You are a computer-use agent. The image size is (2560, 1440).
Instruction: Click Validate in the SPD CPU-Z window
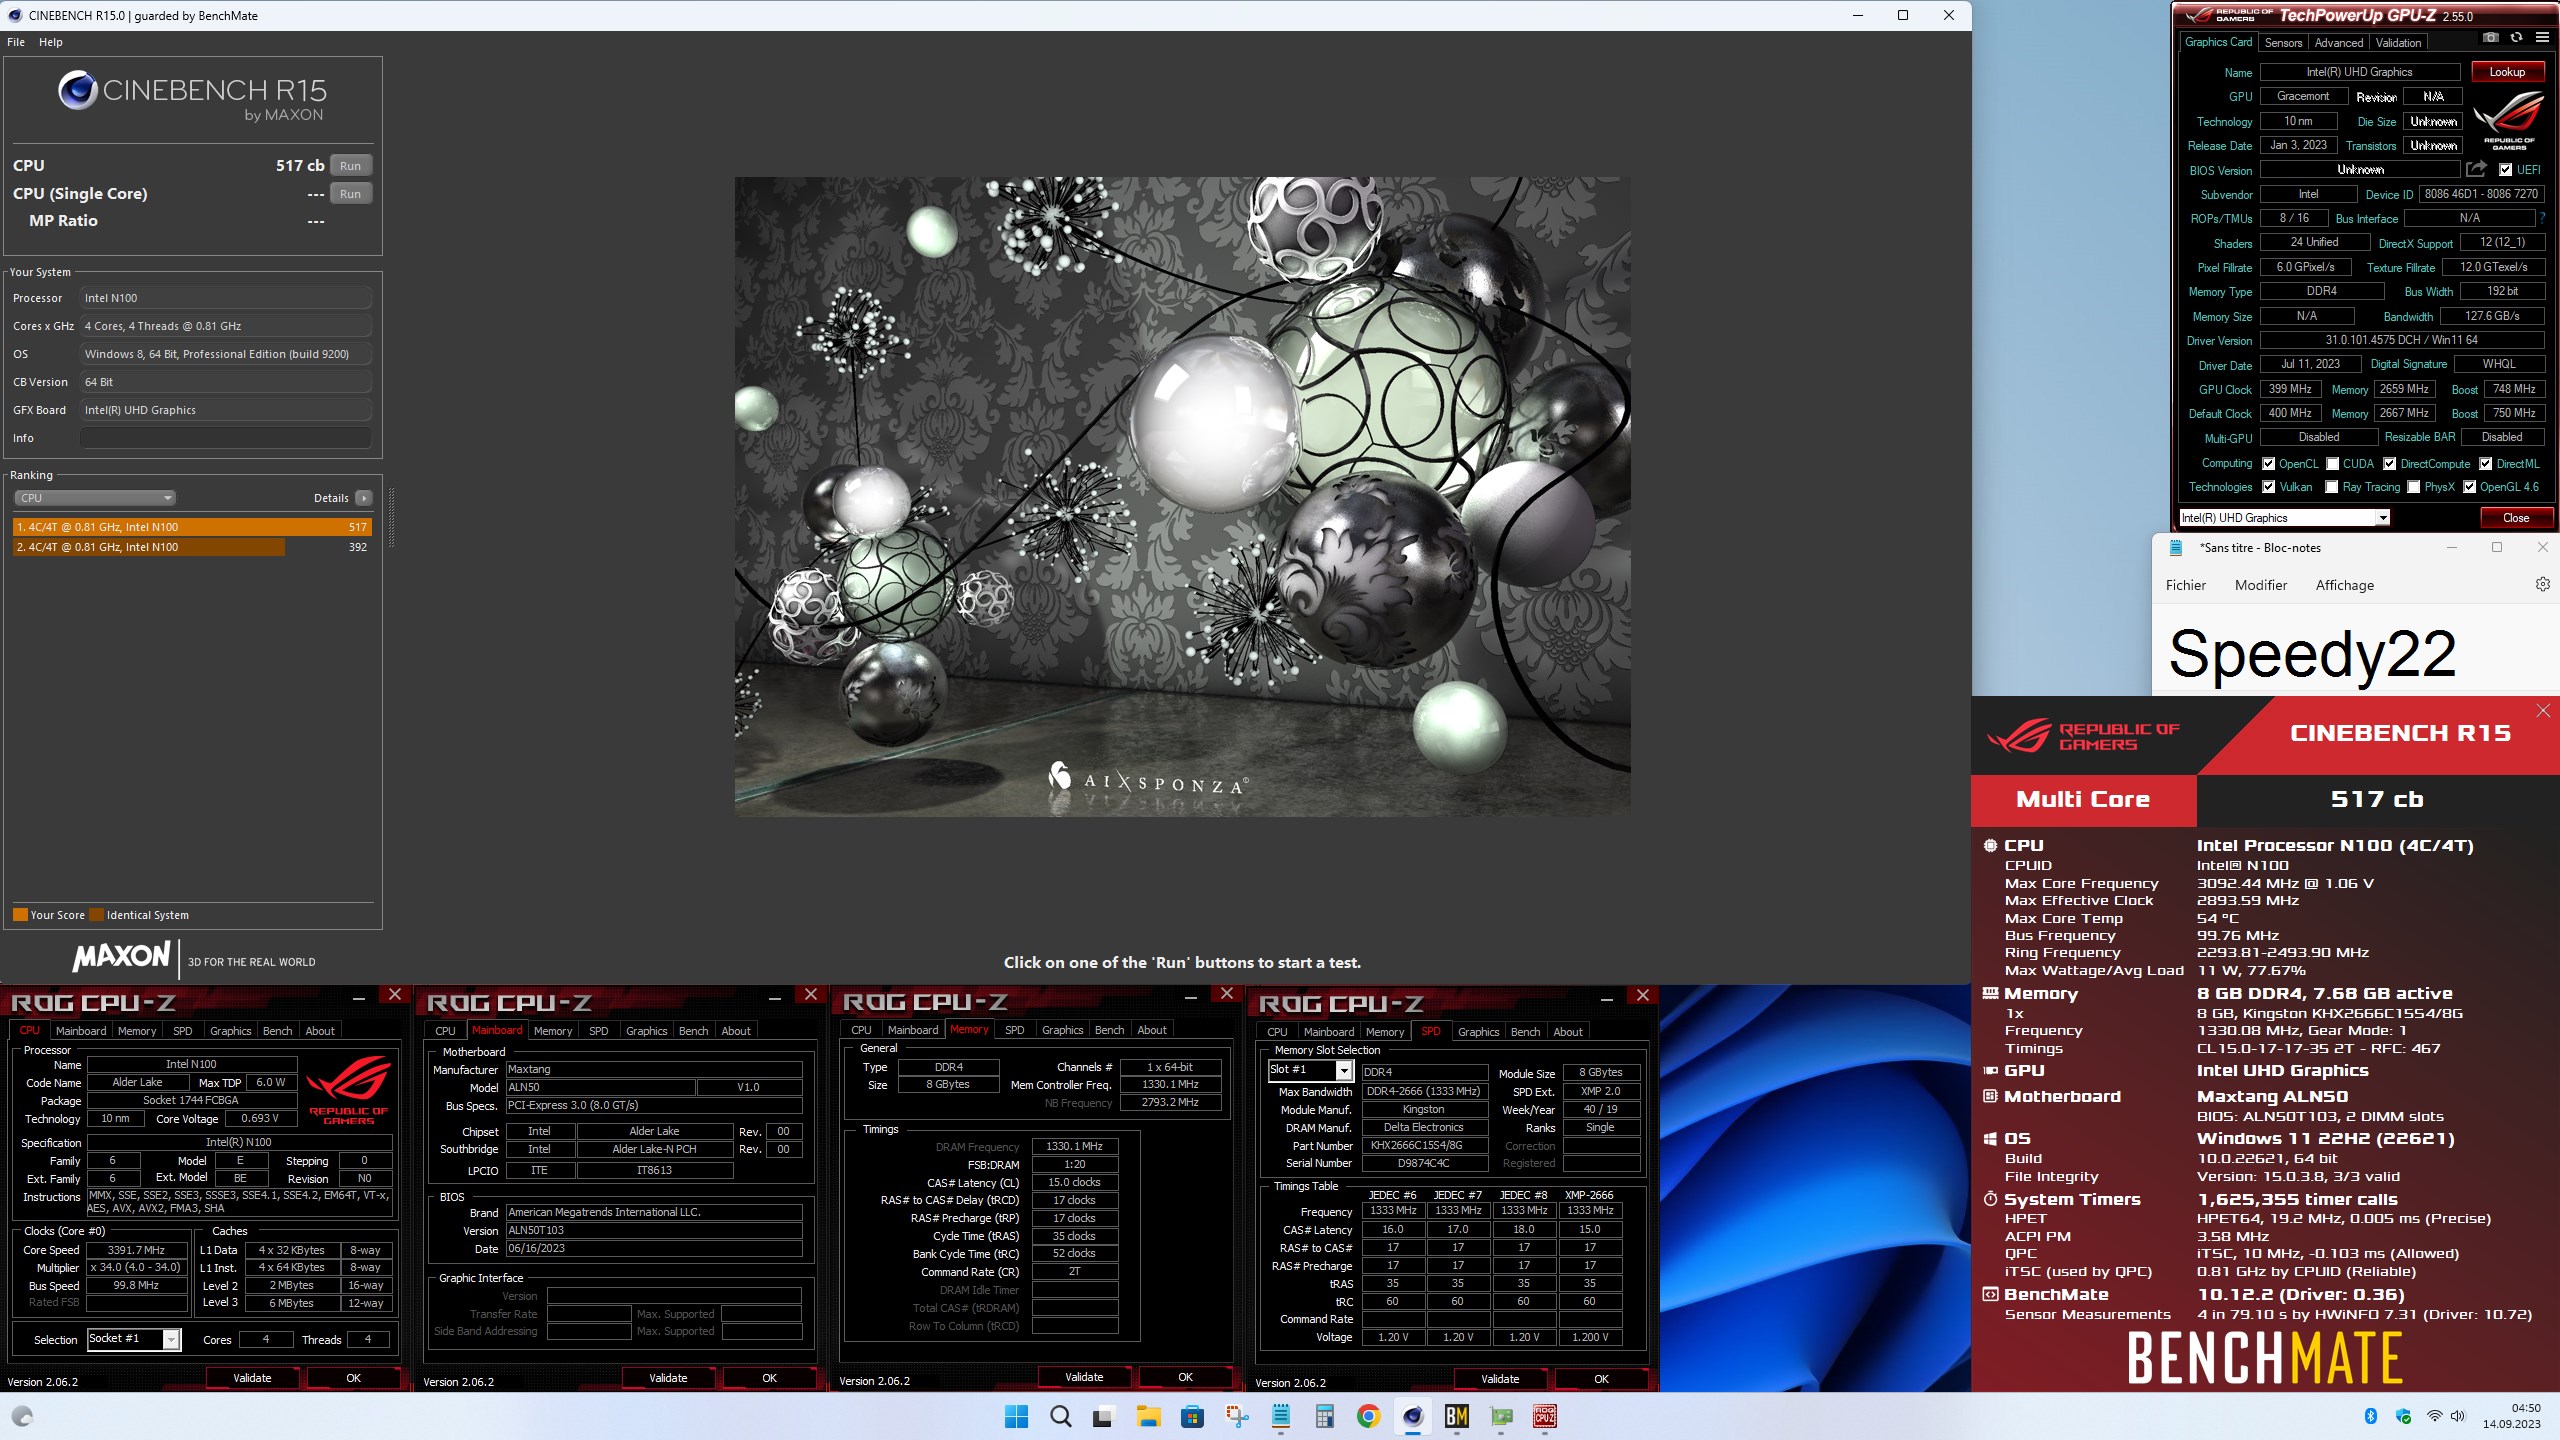point(1500,1379)
